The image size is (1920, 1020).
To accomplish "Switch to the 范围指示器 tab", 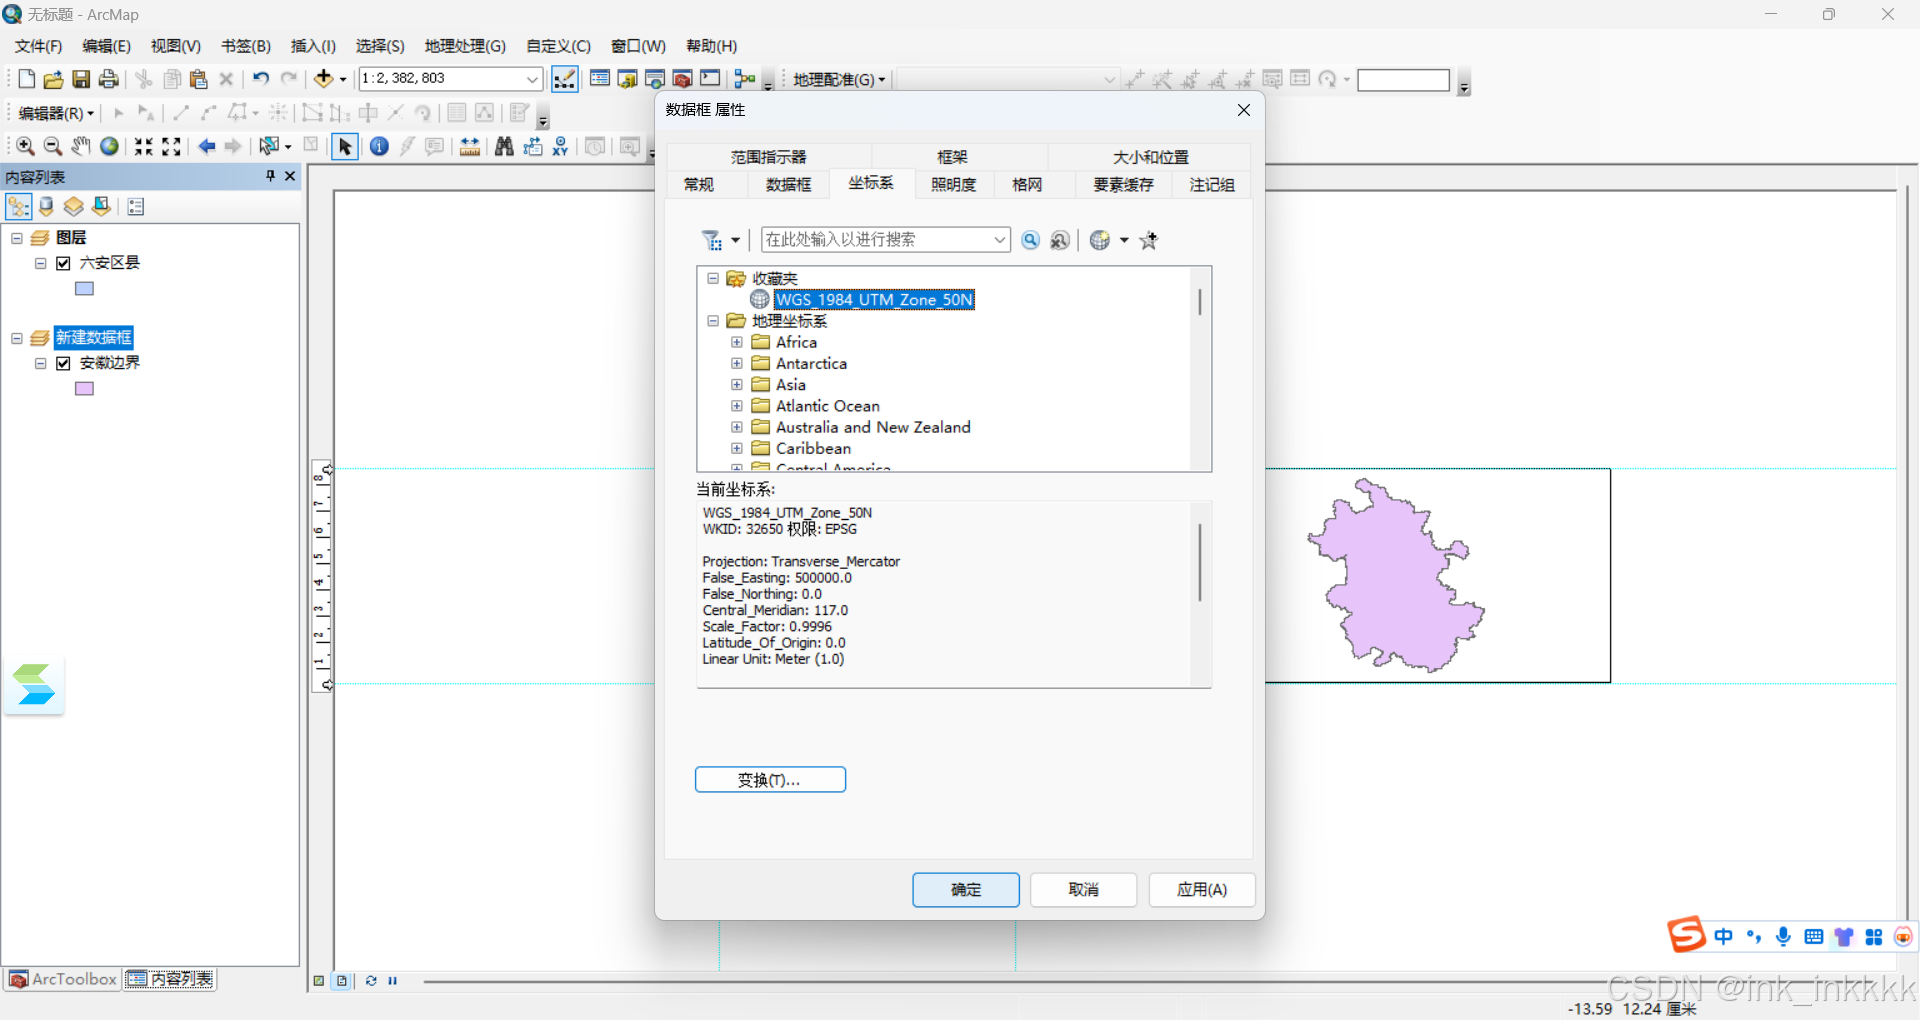I will click(768, 157).
